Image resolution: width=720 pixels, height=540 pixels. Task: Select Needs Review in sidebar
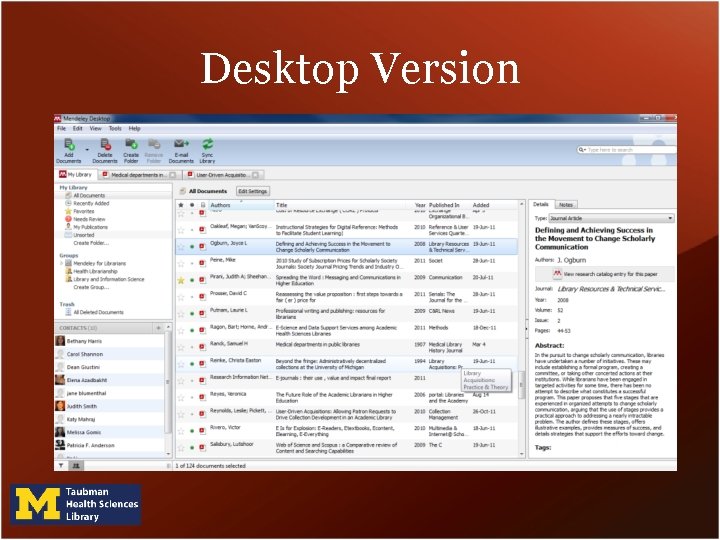coord(89,219)
